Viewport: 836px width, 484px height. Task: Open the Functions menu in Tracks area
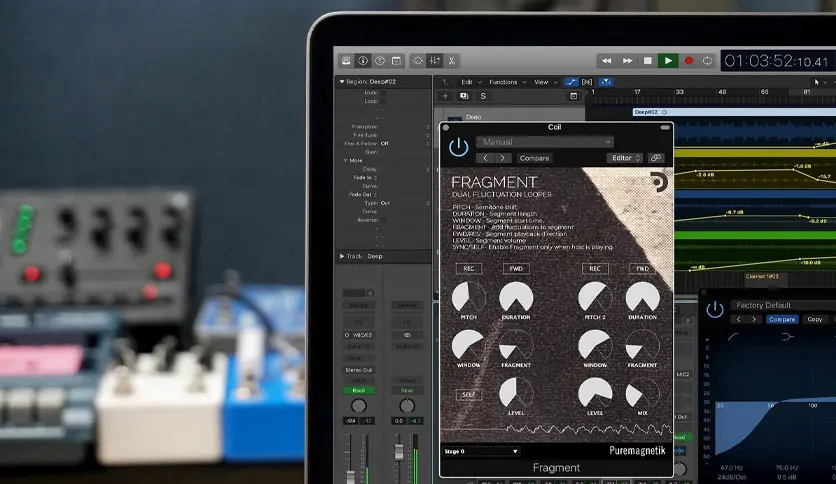(507, 82)
